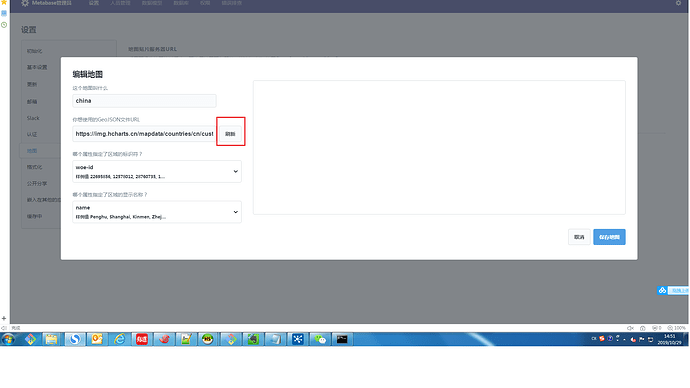This screenshot has height=388, width=690.
Task: Open the Windows Start button
Action: point(8,339)
